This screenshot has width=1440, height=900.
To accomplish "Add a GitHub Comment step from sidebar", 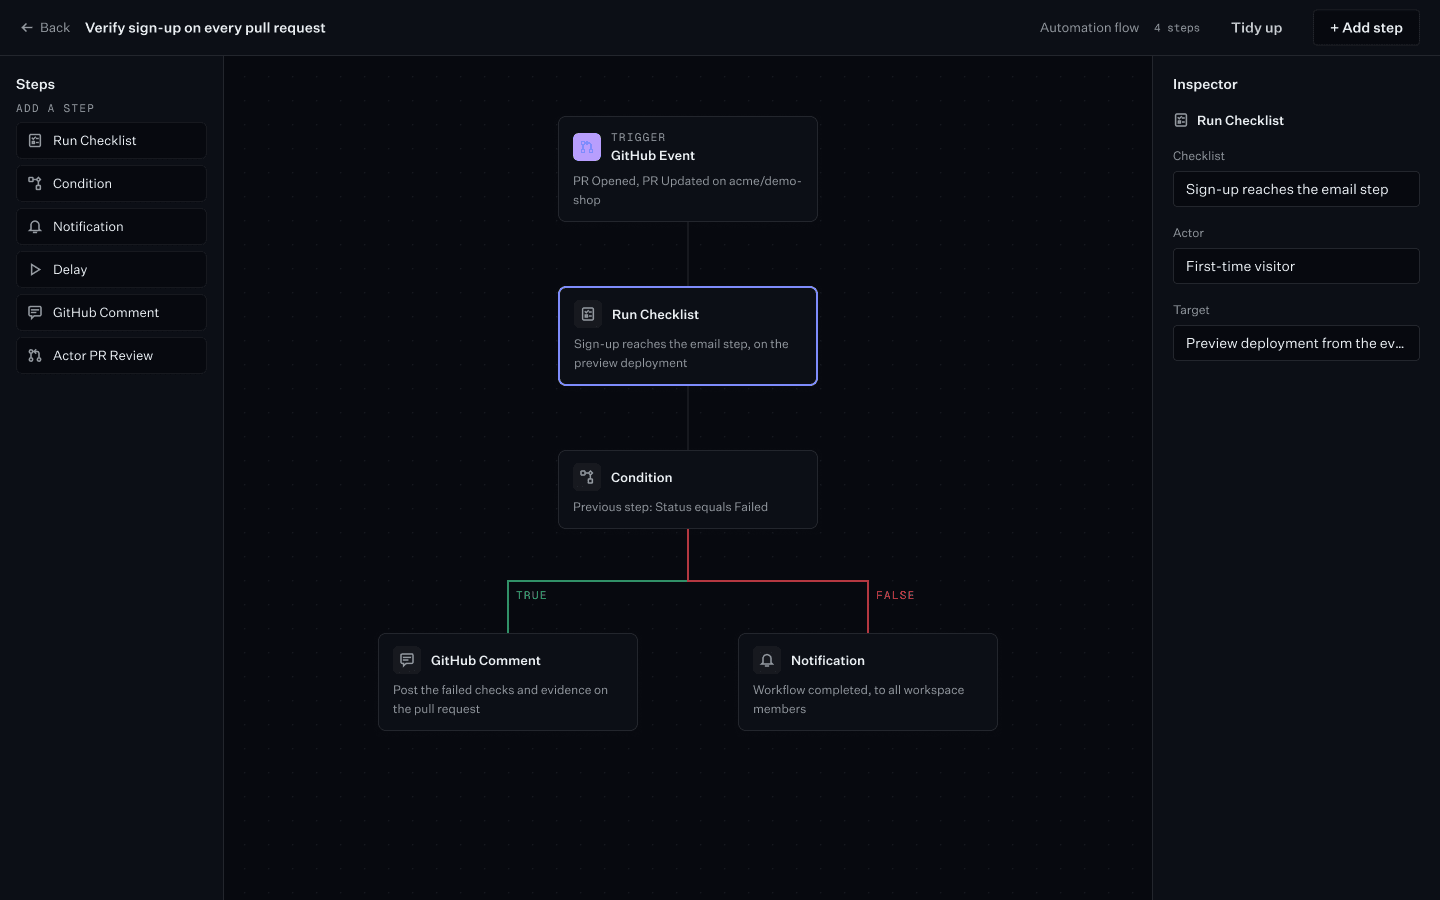I will click(111, 313).
